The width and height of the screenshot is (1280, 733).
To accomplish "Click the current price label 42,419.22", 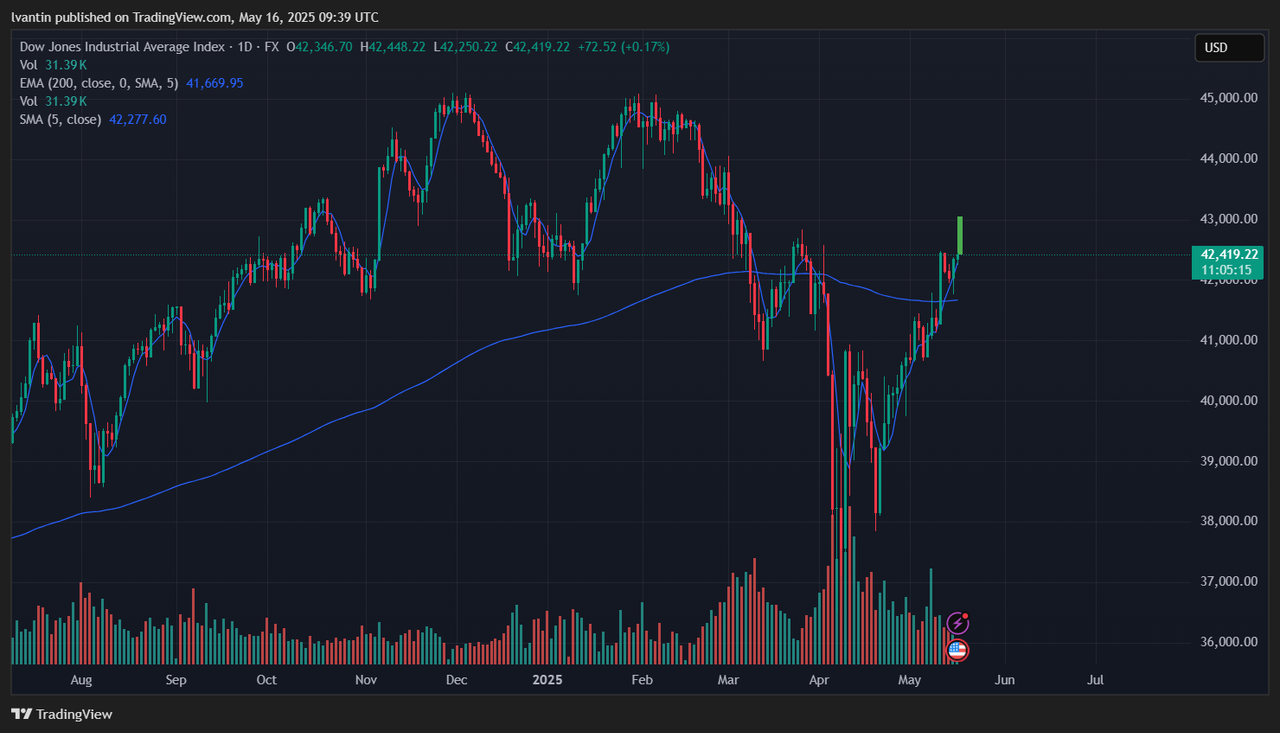I will click(x=1229, y=254).
